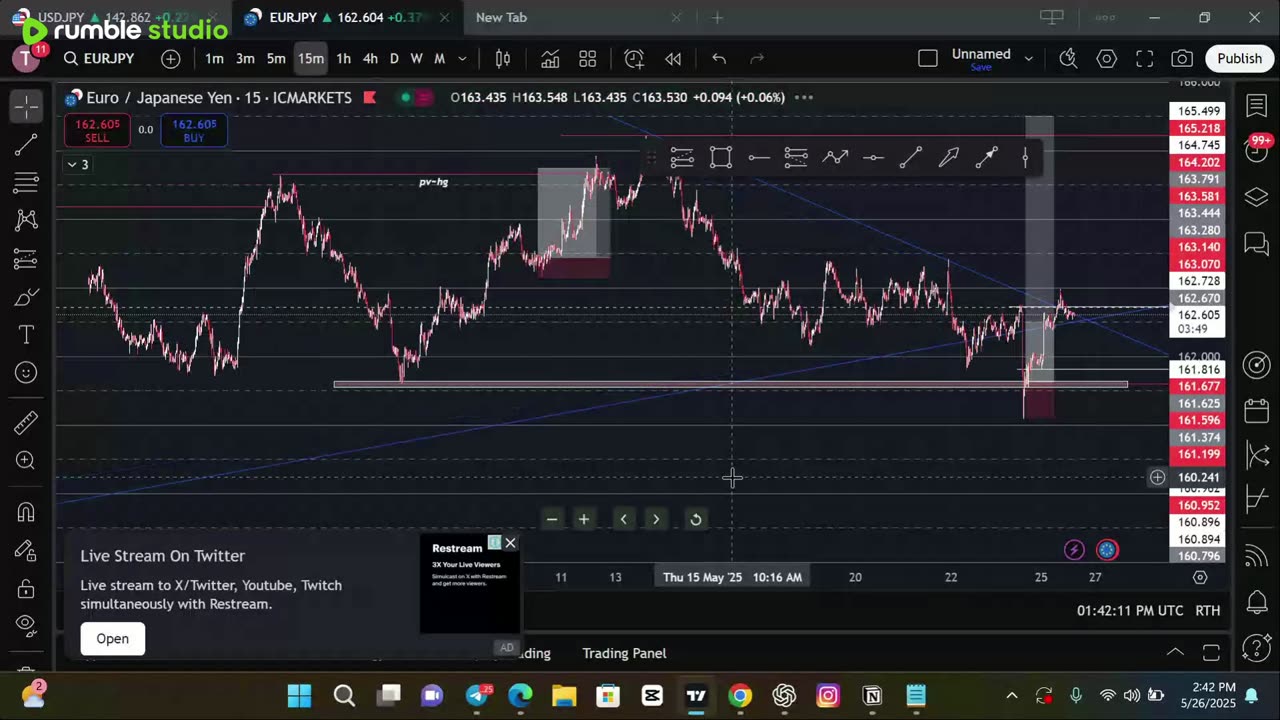This screenshot has width=1280, height=720.
Task: Click Open on Live Stream popup
Action: pos(113,639)
